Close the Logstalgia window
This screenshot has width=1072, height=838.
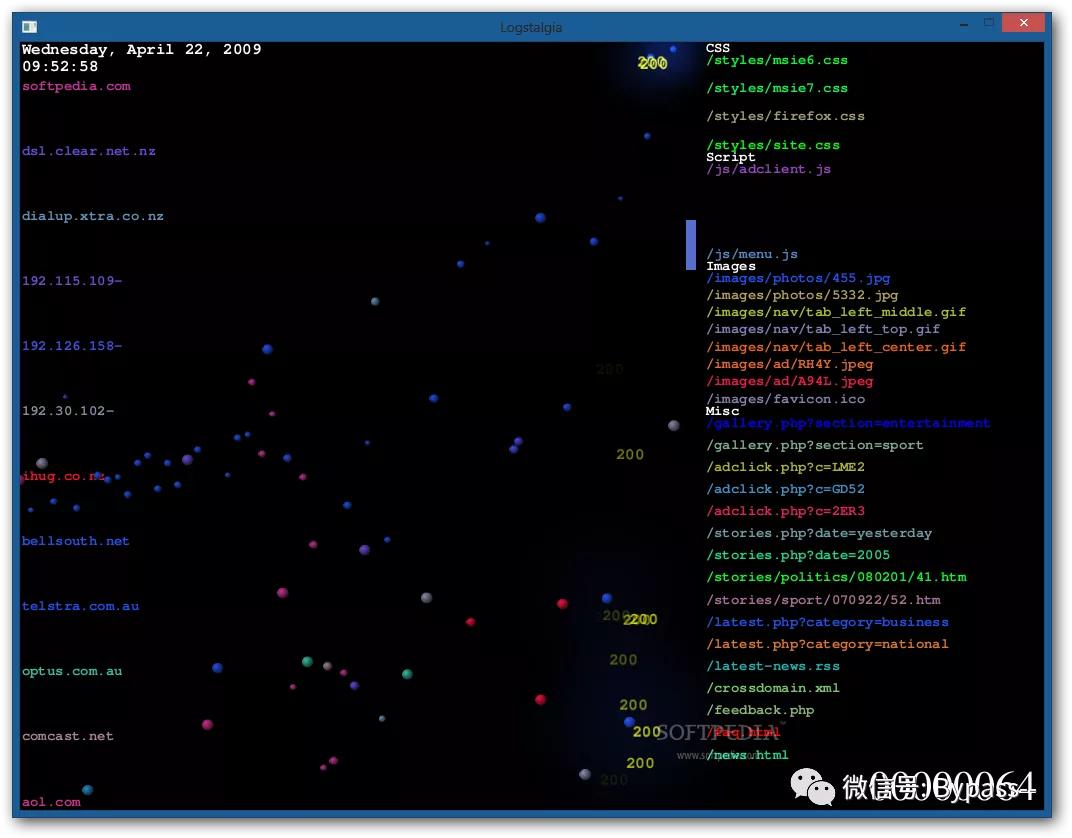(x=1023, y=23)
